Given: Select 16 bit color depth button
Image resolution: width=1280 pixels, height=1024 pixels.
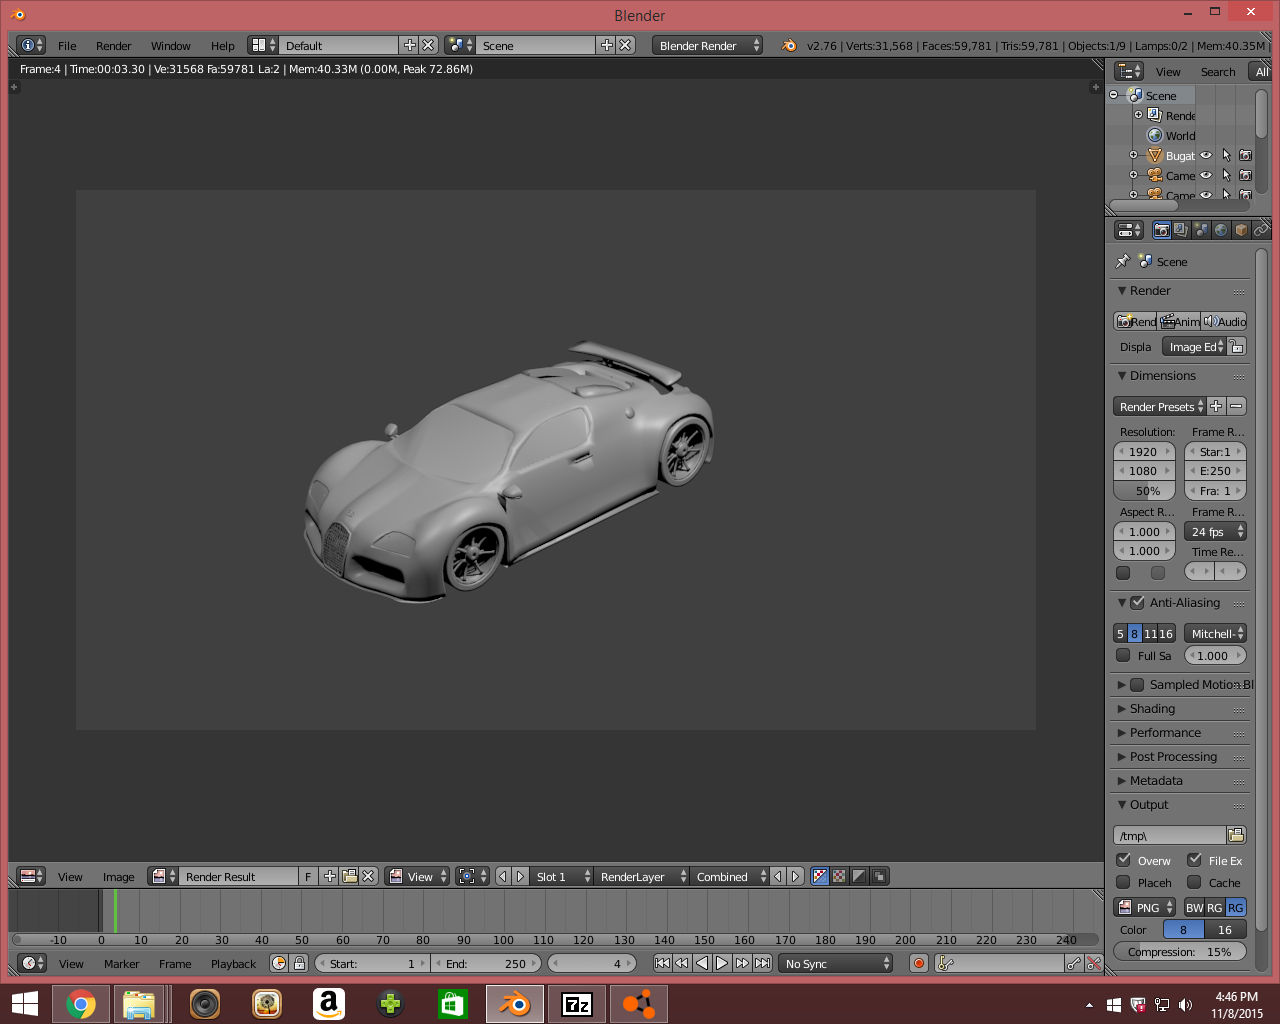Looking at the screenshot, I should click(1225, 929).
